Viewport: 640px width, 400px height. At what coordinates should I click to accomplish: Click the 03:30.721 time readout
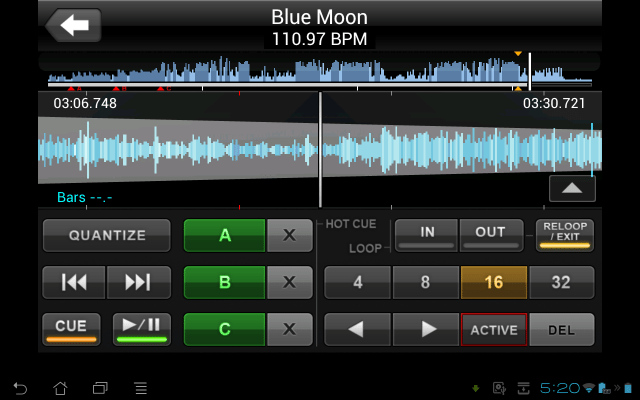pos(554,103)
